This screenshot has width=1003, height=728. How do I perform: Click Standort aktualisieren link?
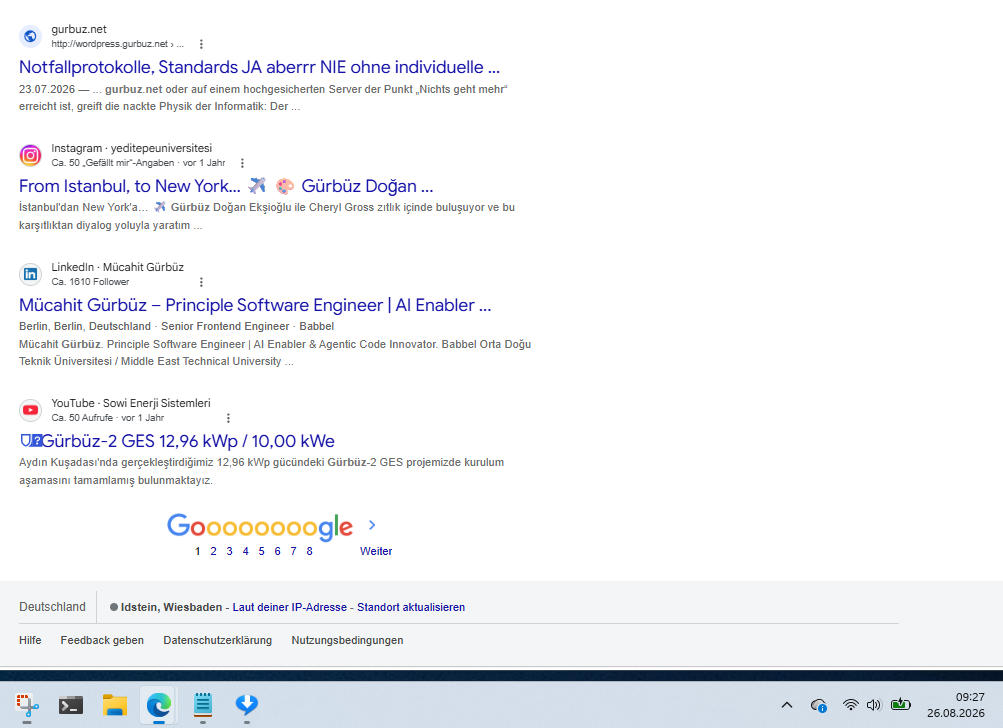[411, 607]
